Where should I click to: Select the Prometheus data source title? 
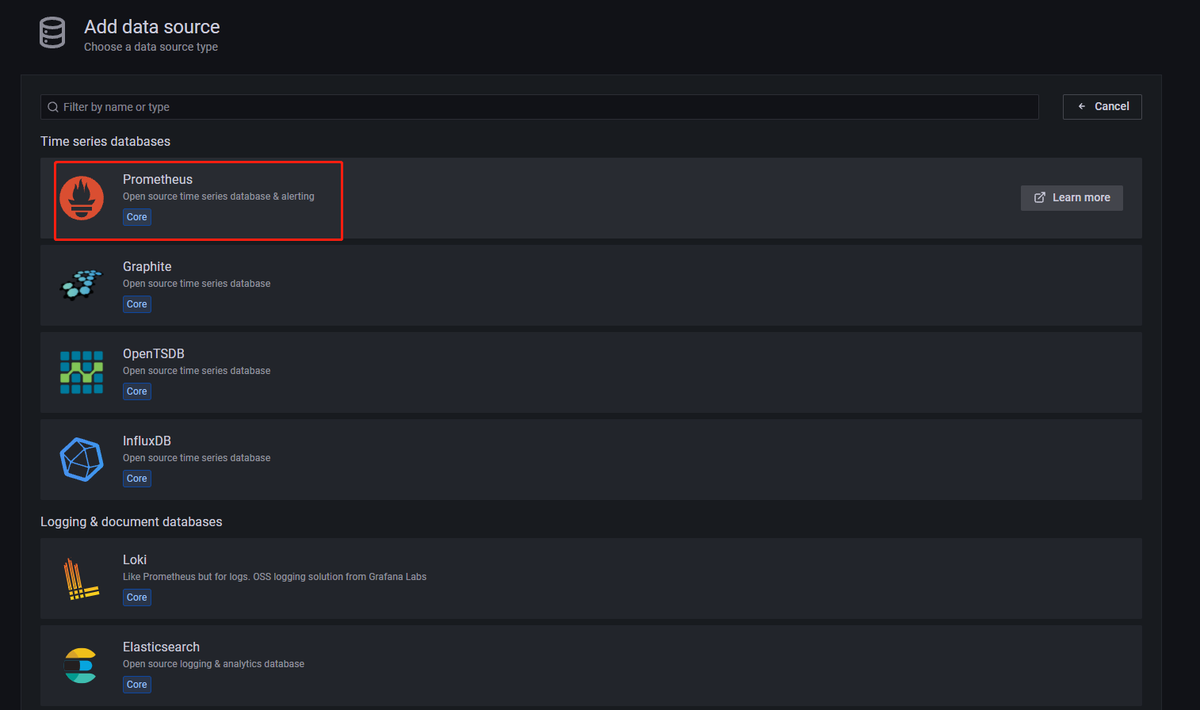coord(158,180)
